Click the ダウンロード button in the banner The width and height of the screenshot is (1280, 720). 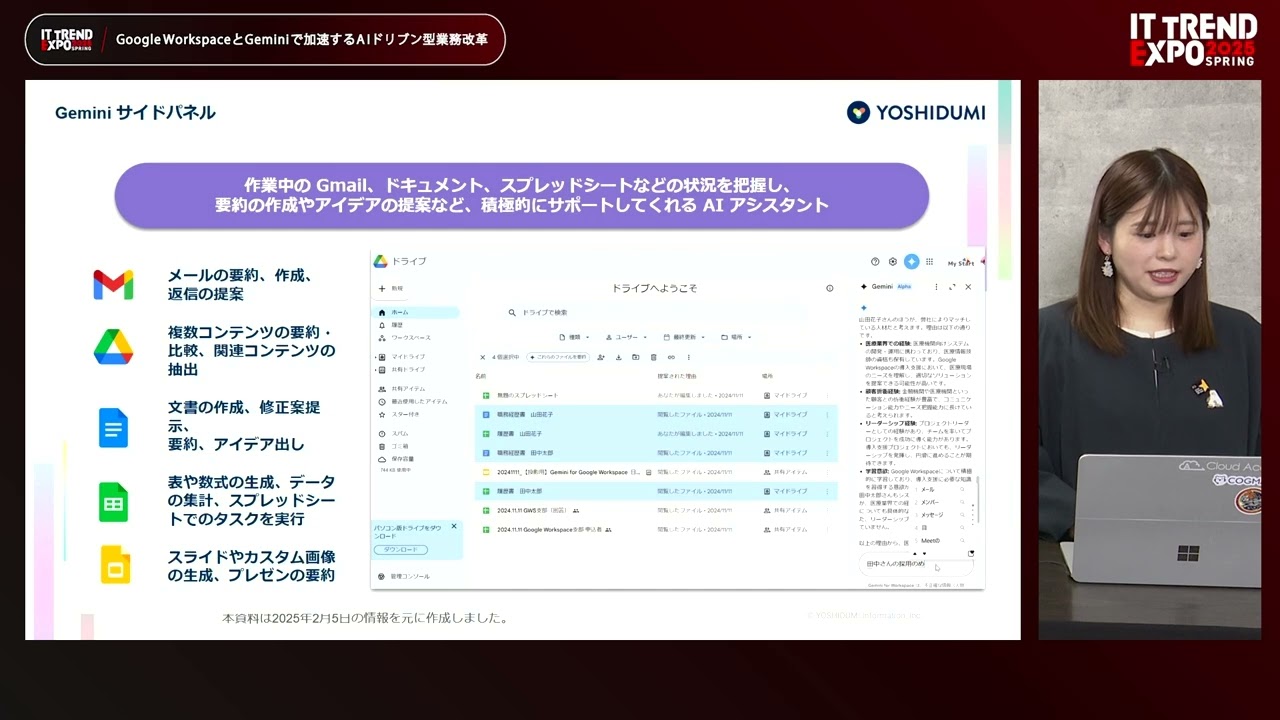click(400, 550)
